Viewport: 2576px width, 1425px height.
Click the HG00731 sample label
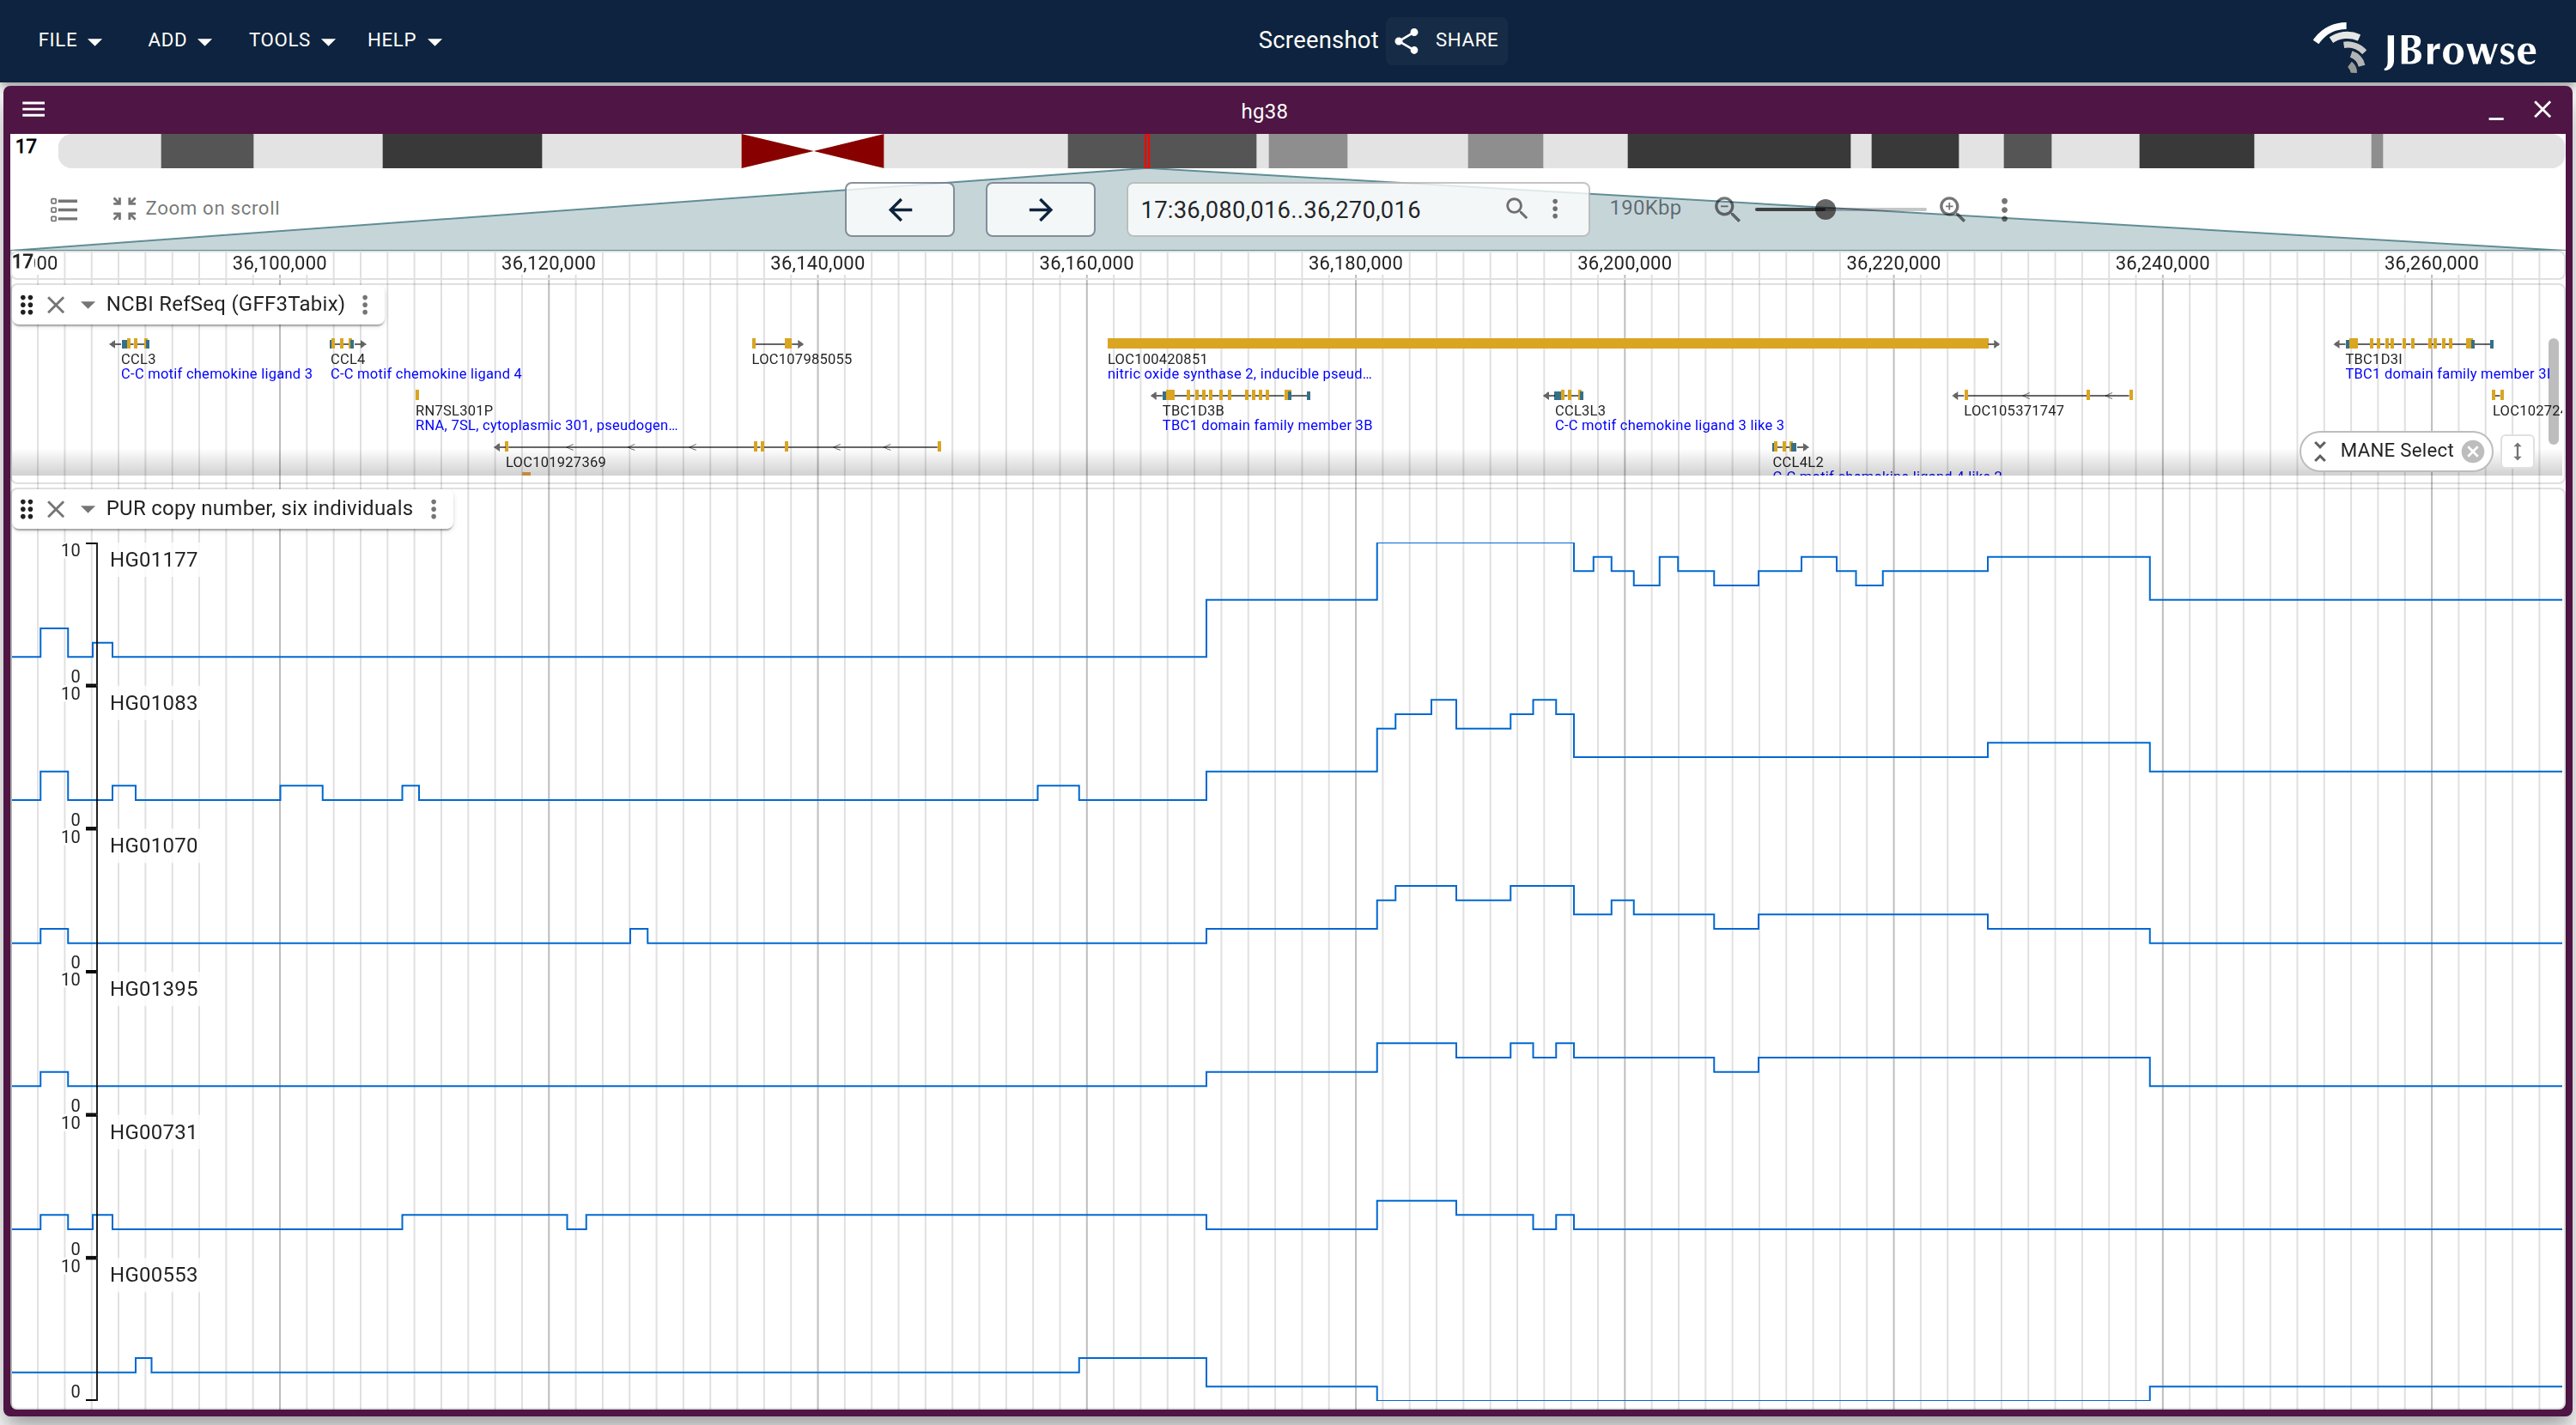[154, 1132]
